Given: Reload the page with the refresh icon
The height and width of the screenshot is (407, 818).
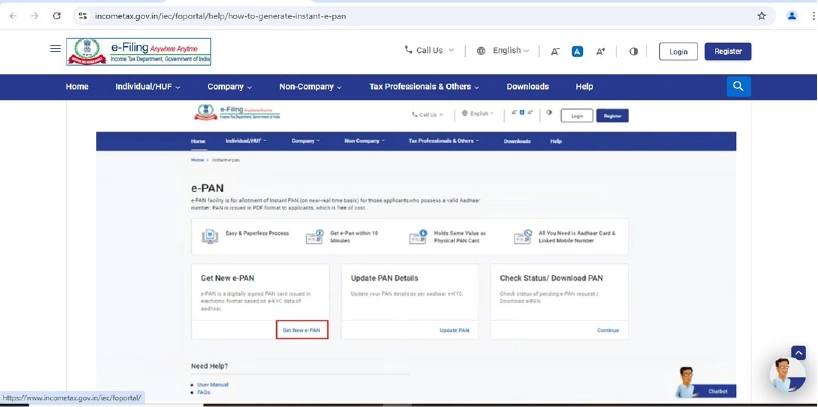Looking at the screenshot, I should [x=57, y=16].
